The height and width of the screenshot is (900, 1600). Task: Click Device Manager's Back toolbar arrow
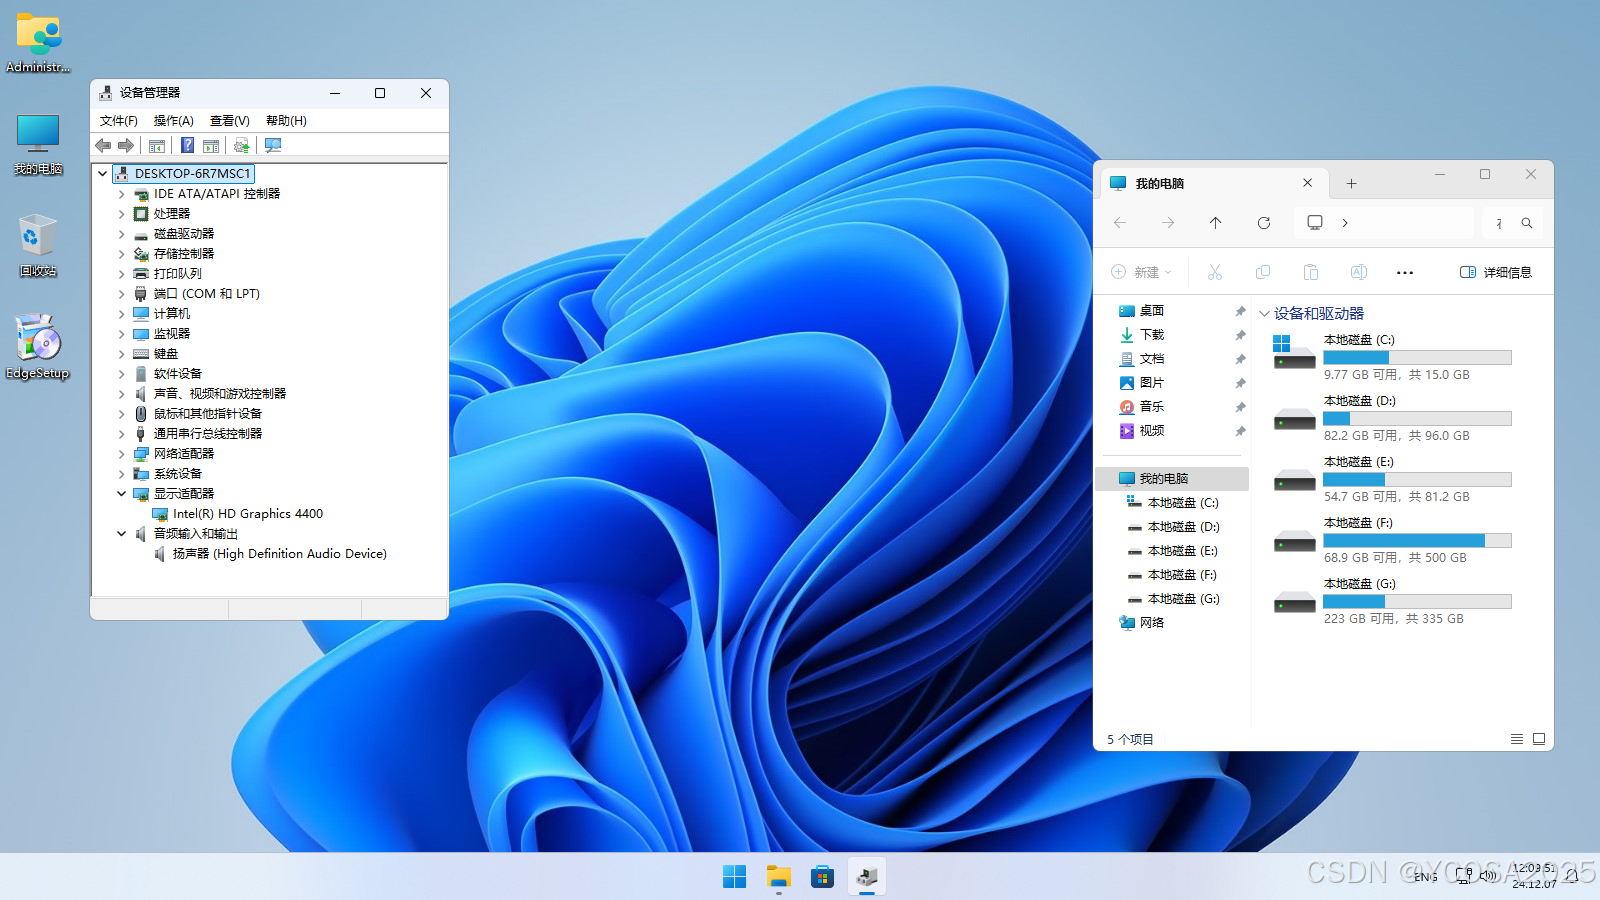(103, 146)
